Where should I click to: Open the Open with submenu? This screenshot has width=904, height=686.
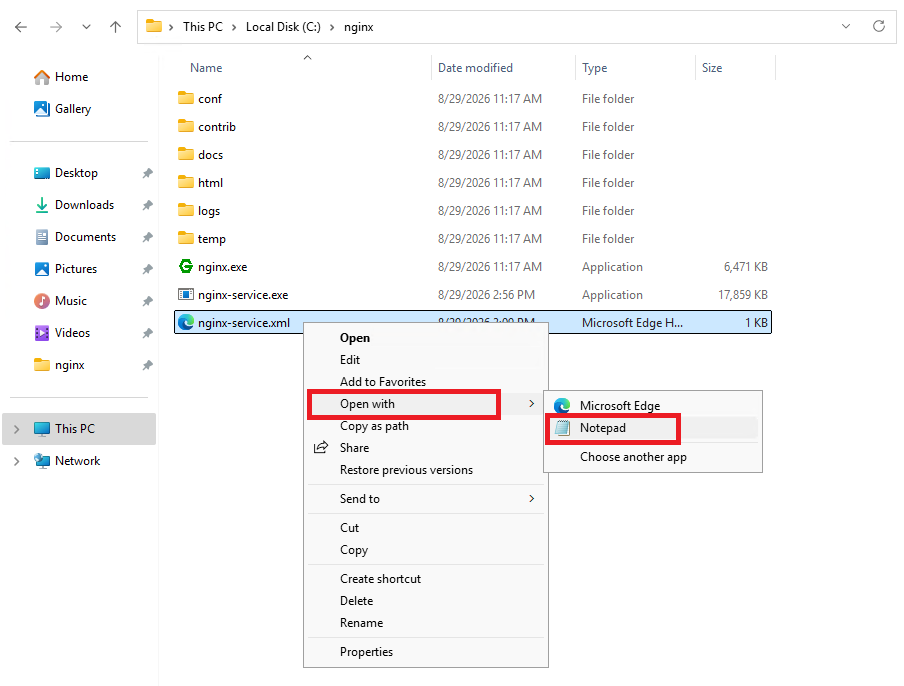(426, 404)
